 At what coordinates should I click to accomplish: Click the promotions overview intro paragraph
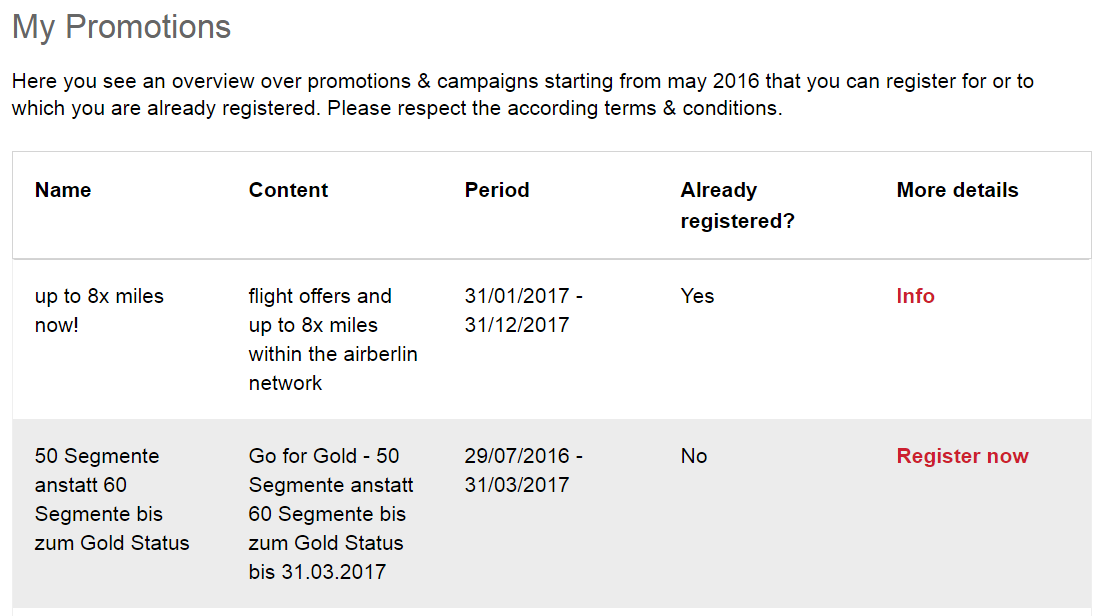click(523, 95)
